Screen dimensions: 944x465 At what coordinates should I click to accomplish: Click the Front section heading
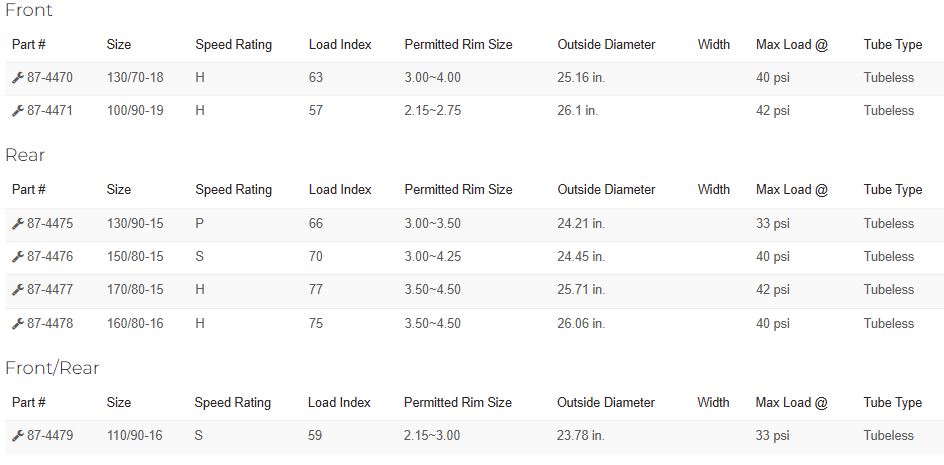[x=28, y=10]
